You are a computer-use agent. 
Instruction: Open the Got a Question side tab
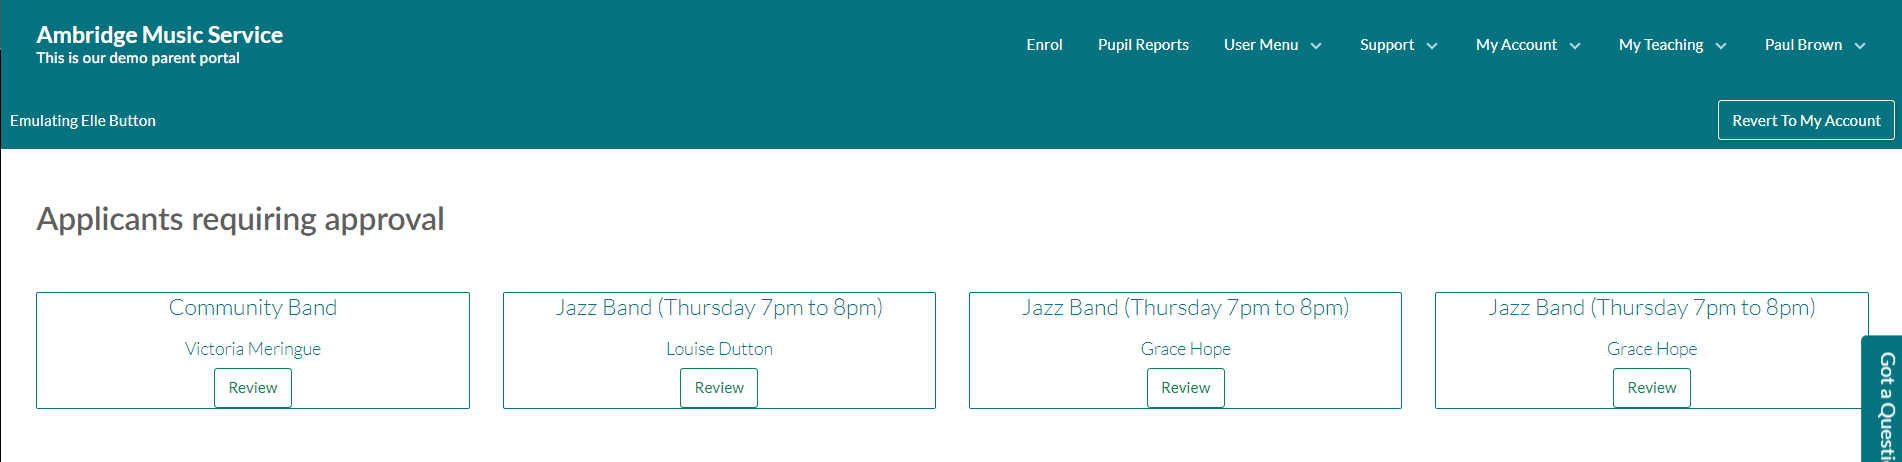pos(1882,400)
